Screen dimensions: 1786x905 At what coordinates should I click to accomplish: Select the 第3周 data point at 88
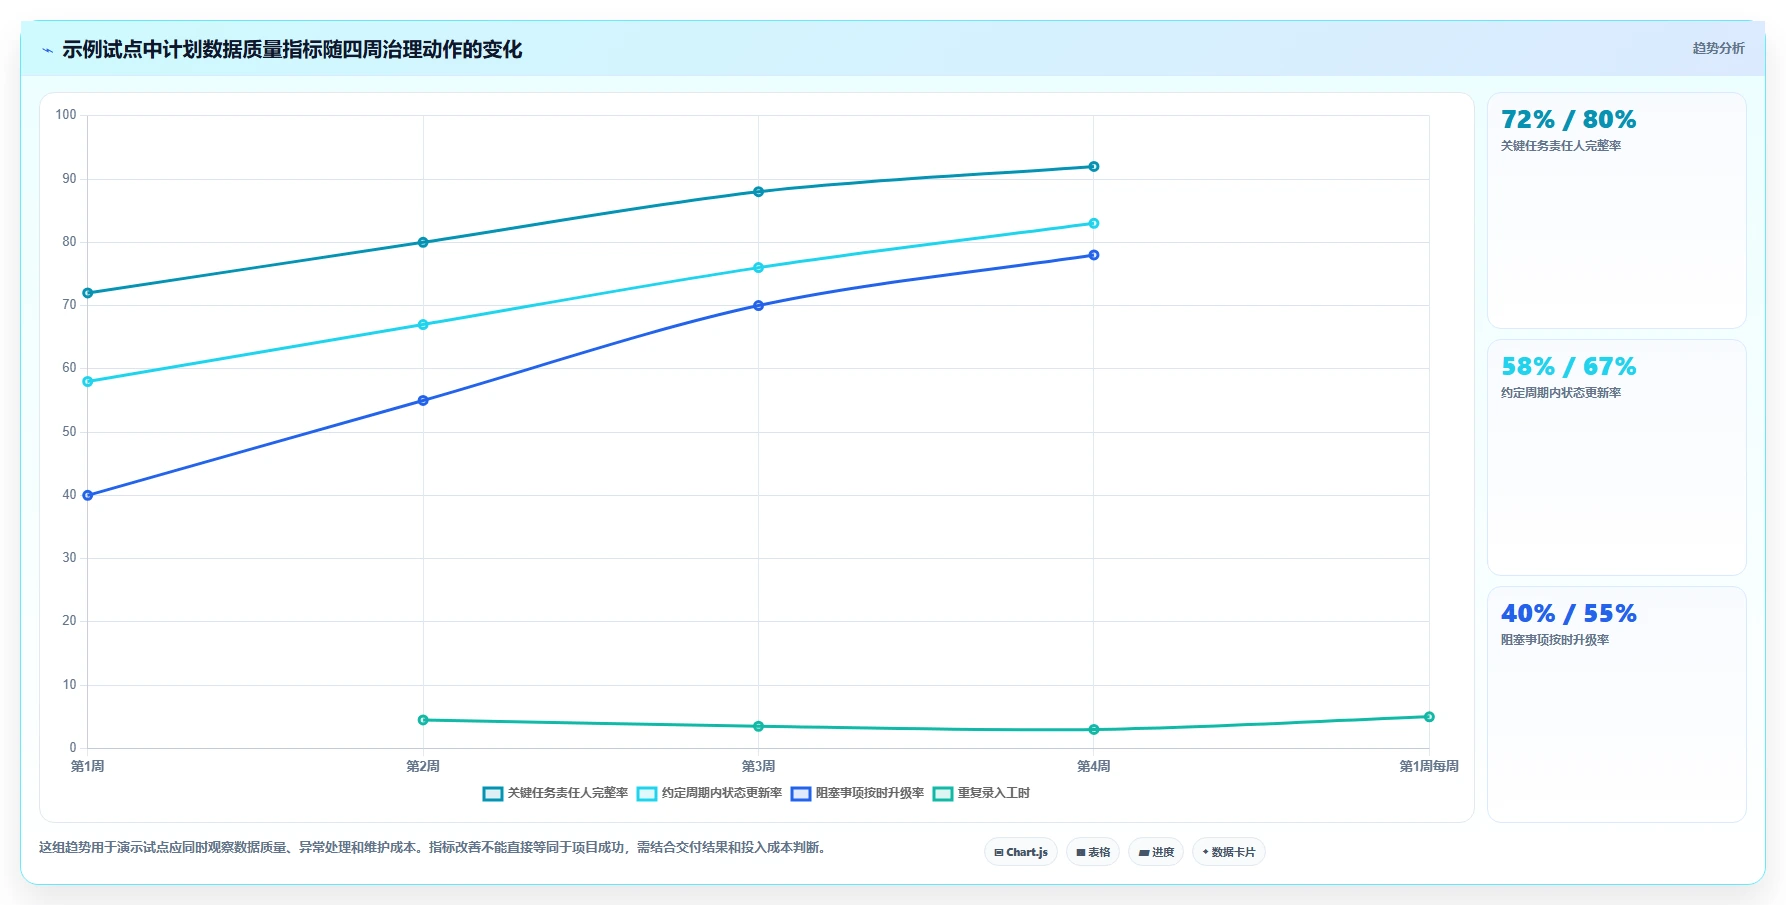click(758, 192)
